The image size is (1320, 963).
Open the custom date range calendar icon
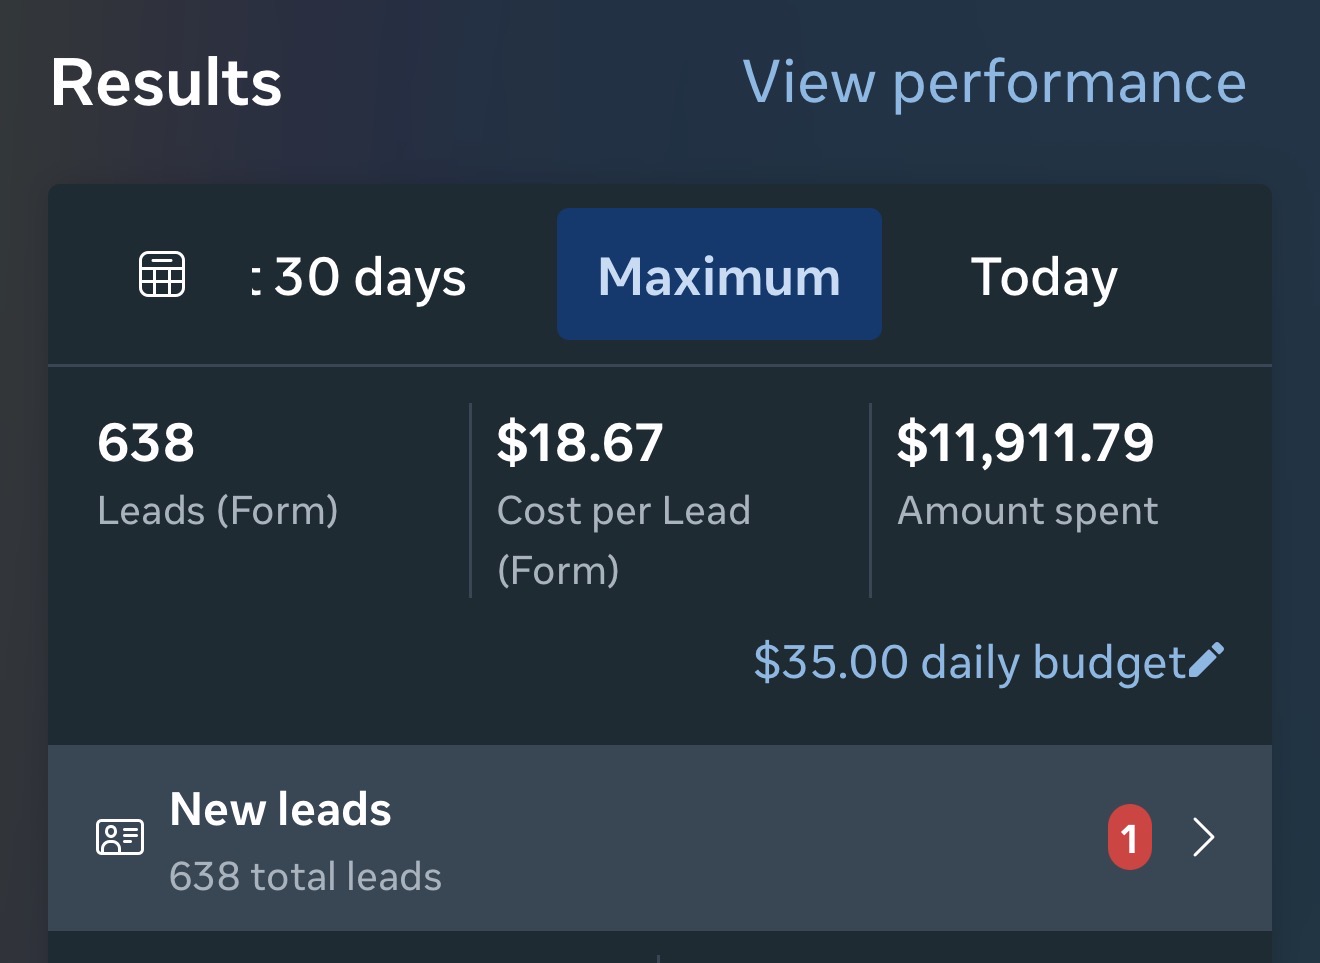click(x=162, y=274)
